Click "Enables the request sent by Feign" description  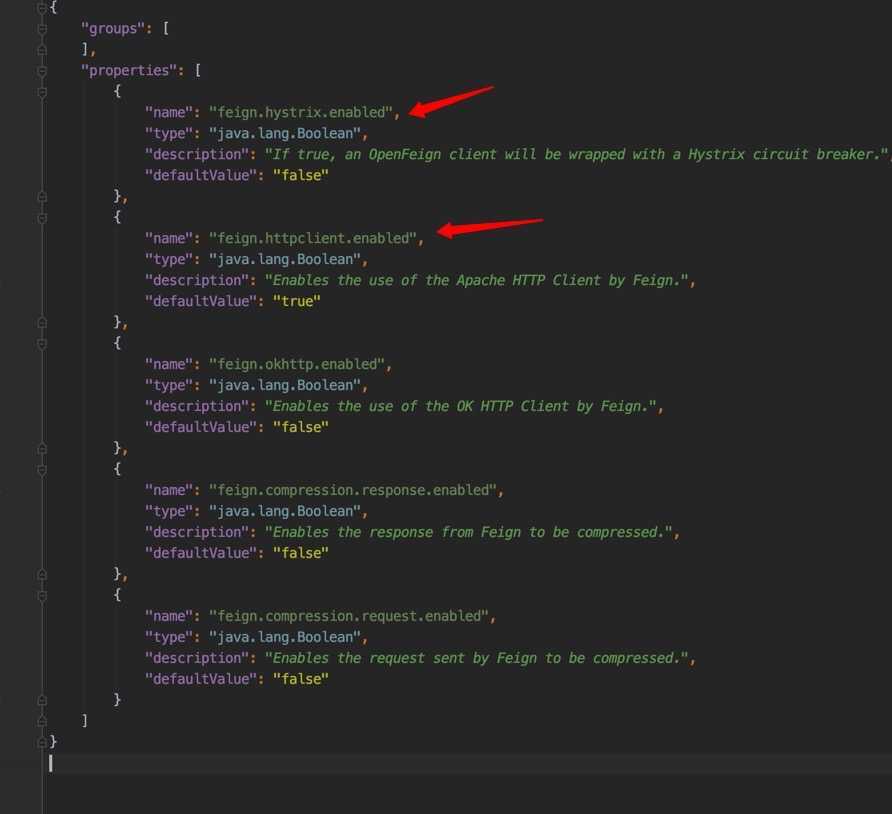[477, 658]
